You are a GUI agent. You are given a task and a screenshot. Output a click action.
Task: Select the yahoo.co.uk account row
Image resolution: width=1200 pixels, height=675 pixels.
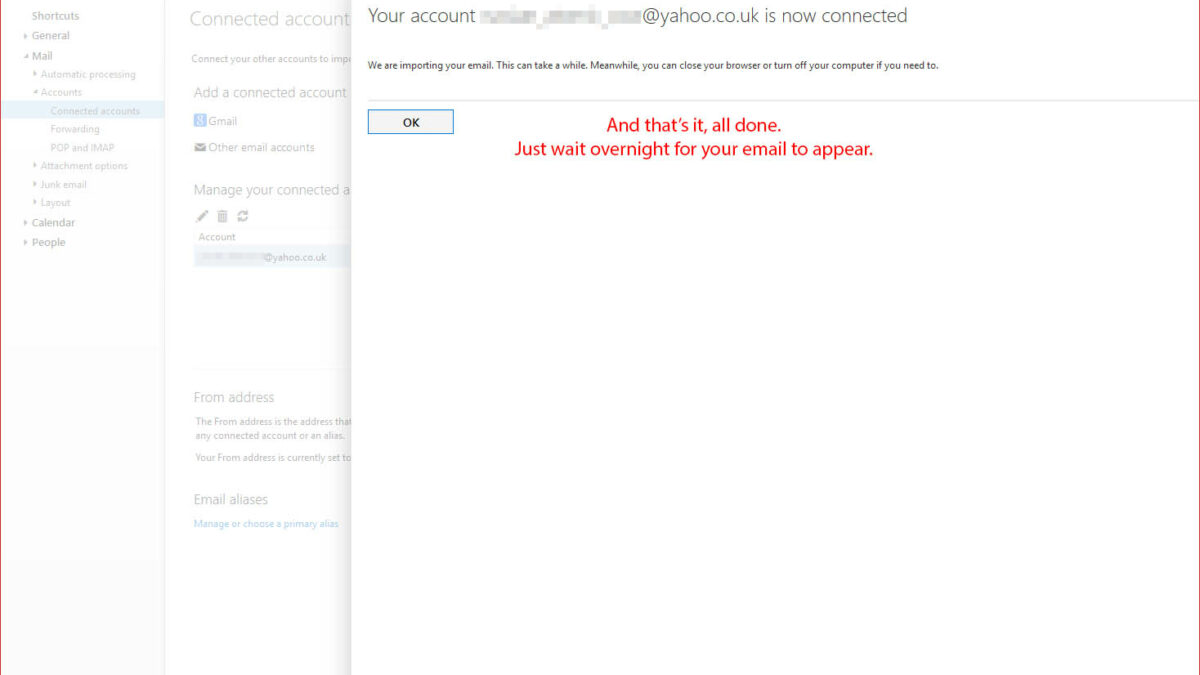click(x=272, y=257)
